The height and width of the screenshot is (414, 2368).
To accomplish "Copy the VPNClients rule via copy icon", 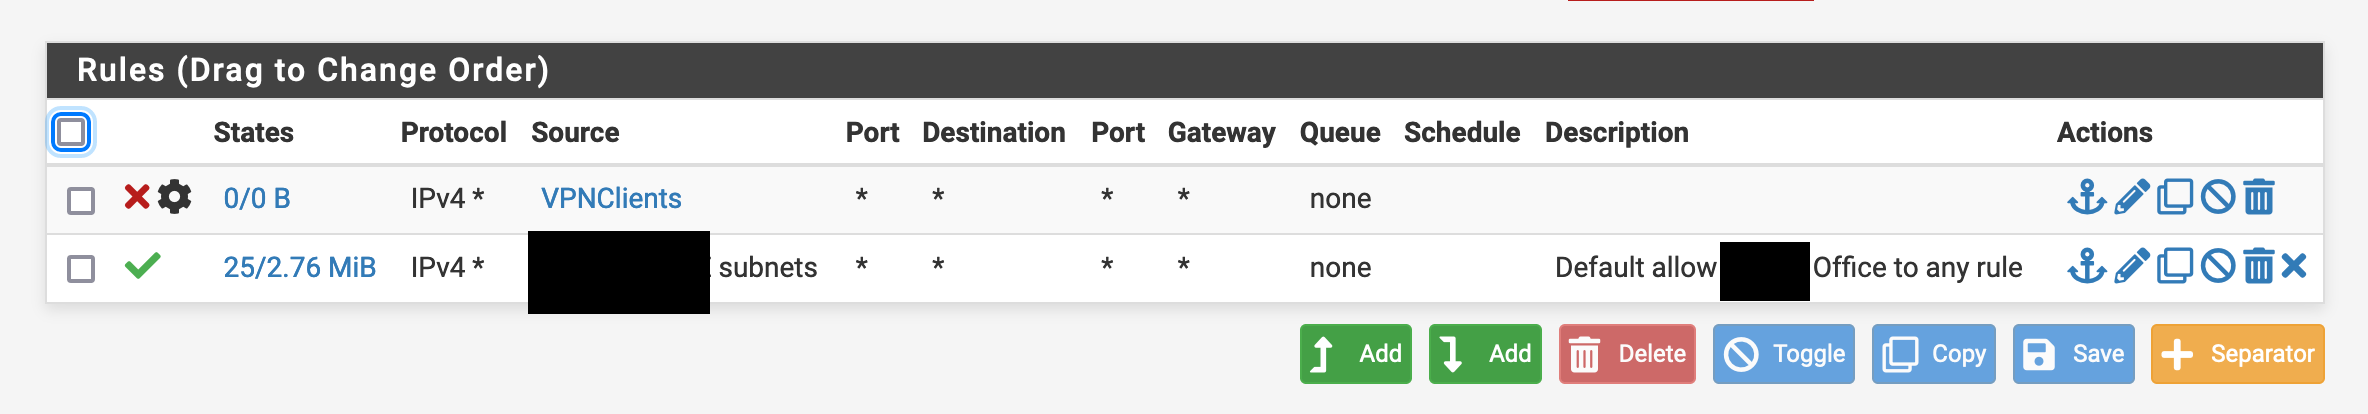I will pyautogui.click(x=2175, y=197).
